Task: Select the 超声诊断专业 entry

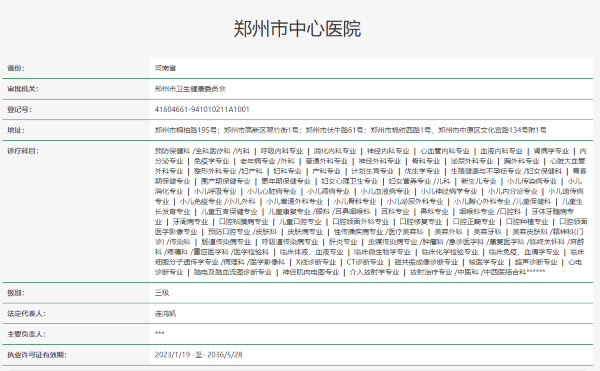Action: click(536, 262)
